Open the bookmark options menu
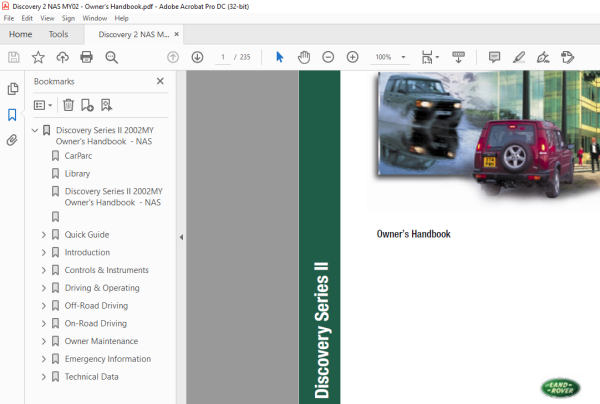 (x=43, y=105)
